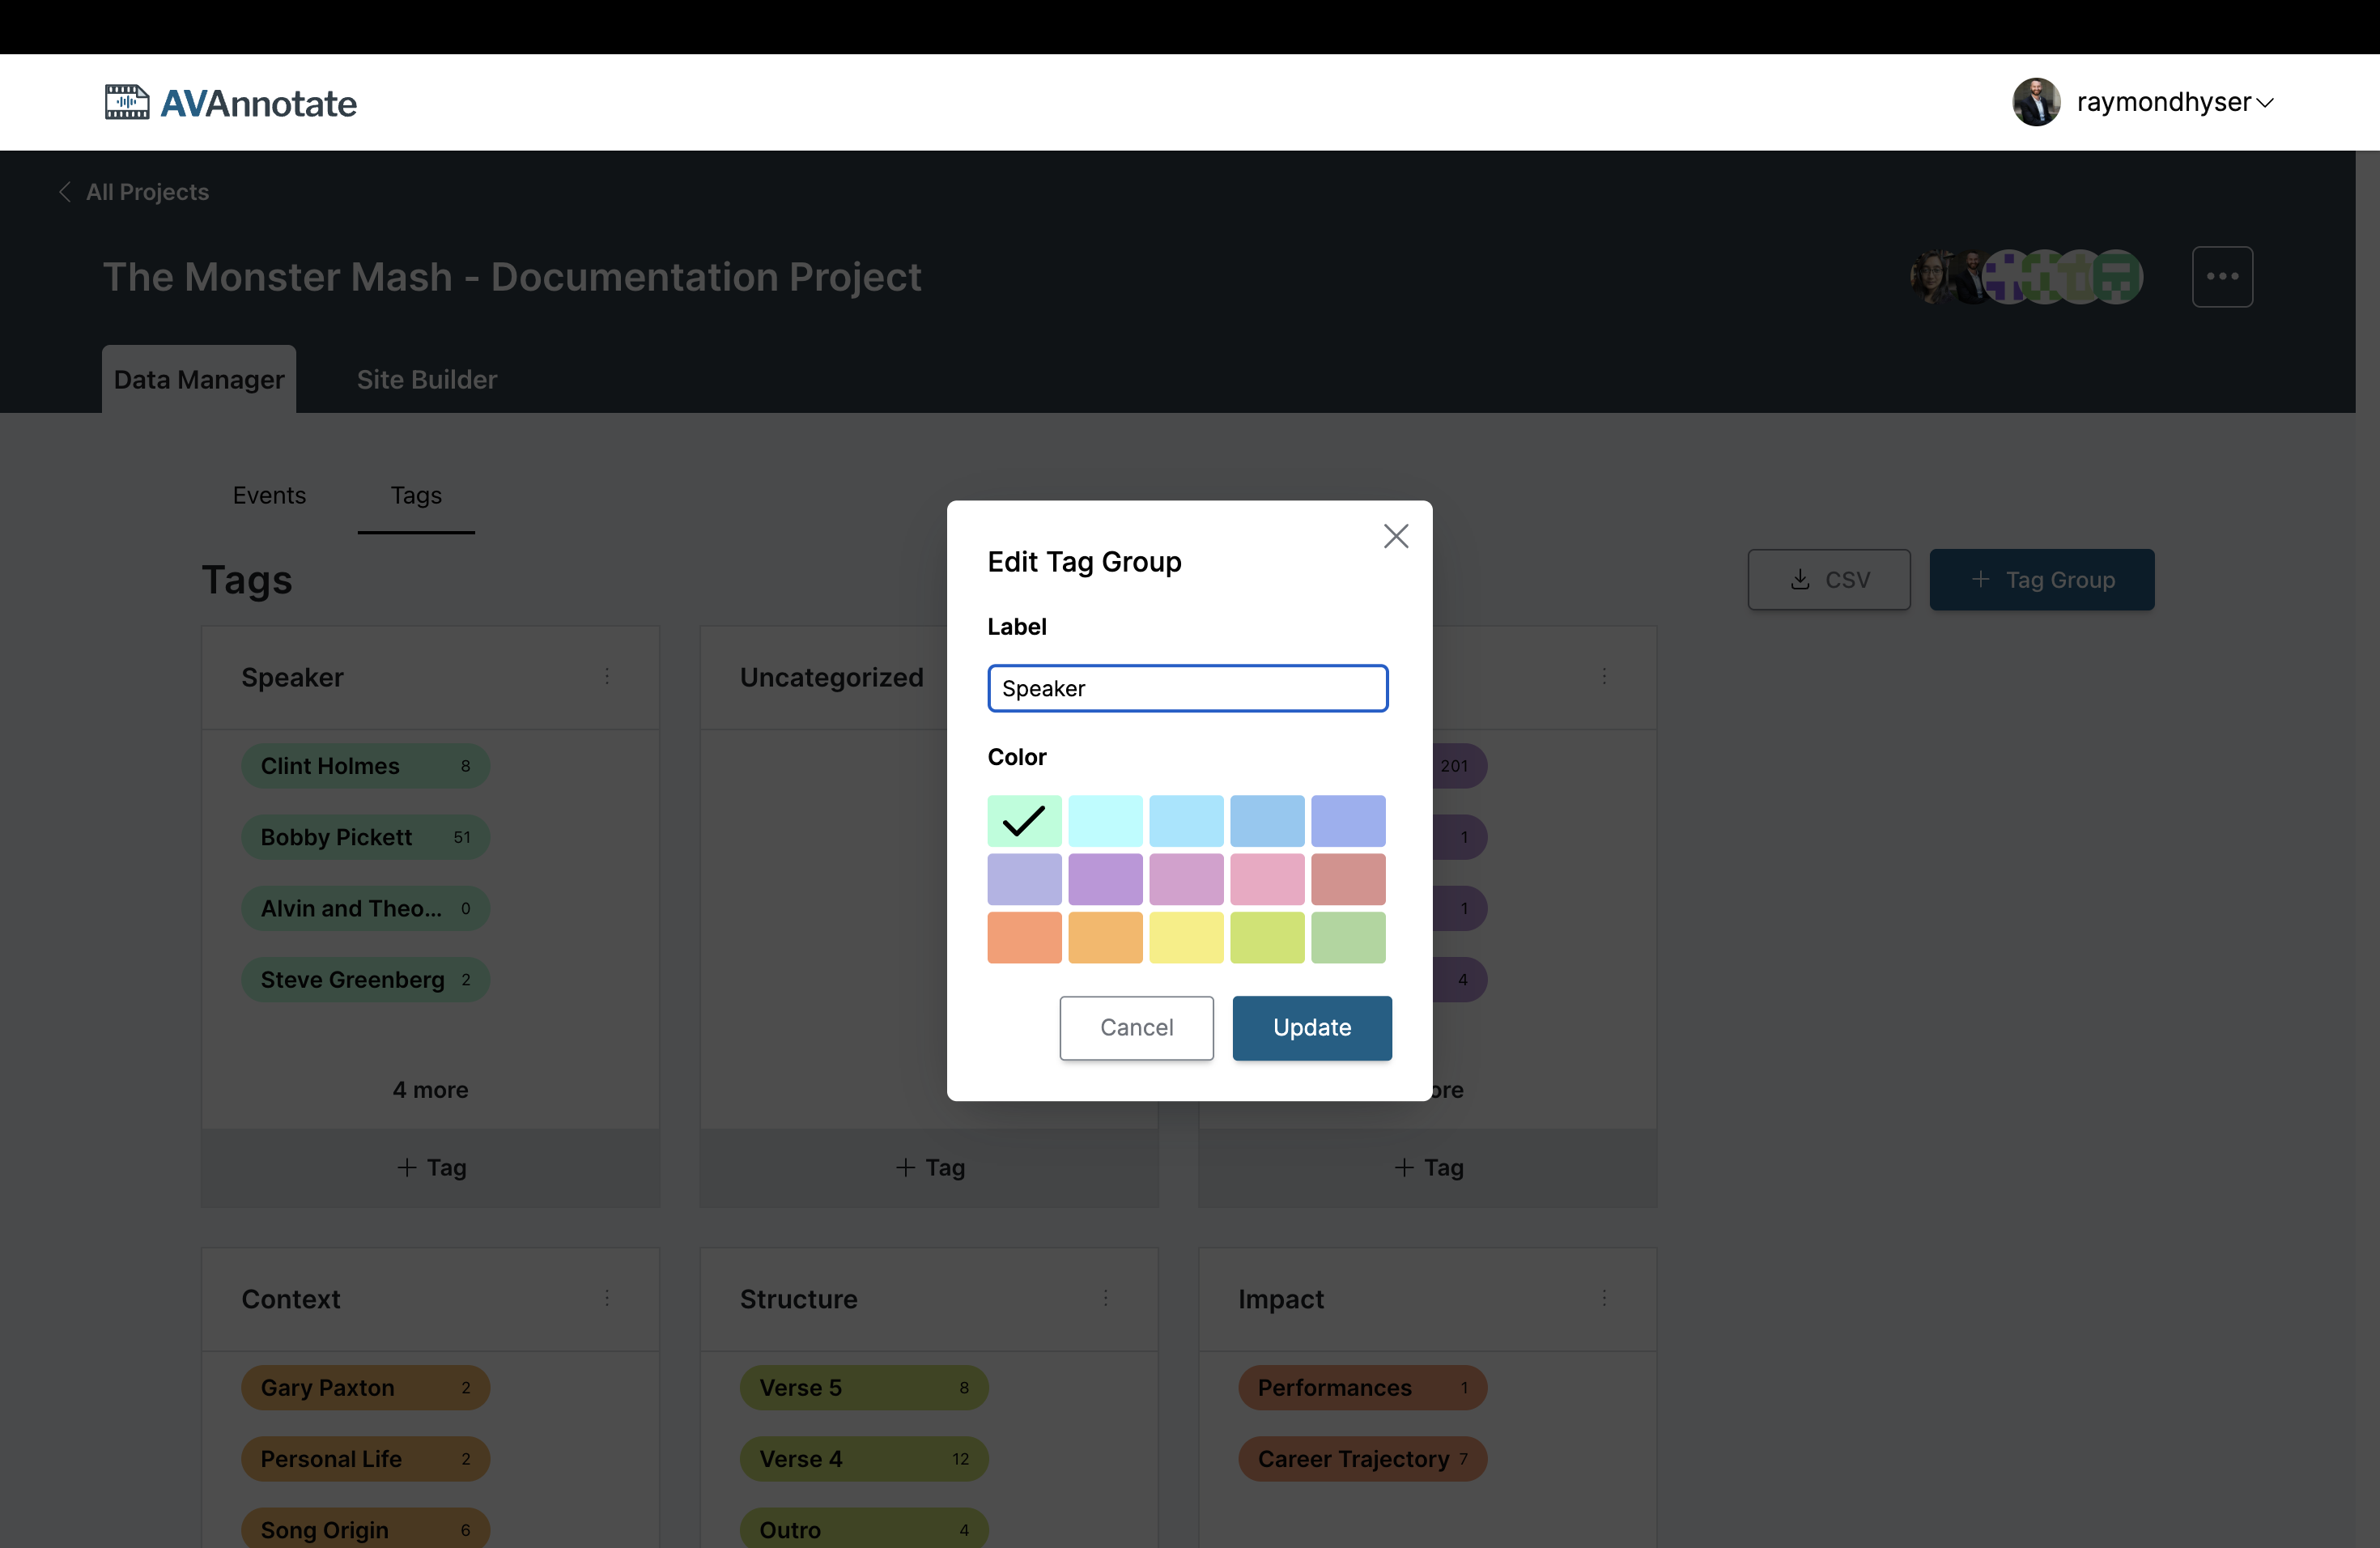The image size is (2380, 1548).
Task: Open the project options ellipsis menu
Action: pyautogui.click(x=2221, y=277)
